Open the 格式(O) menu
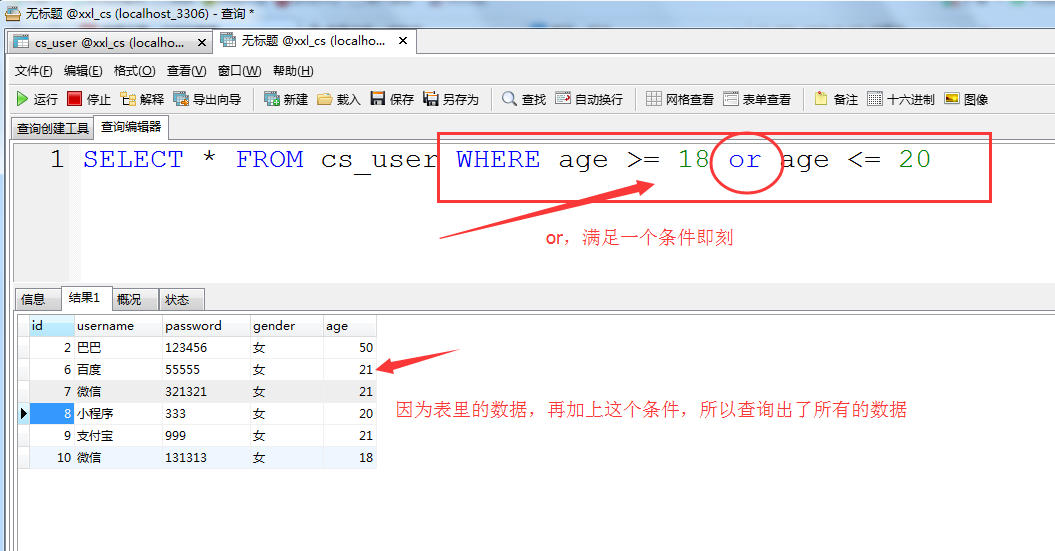 pyautogui.click(x=135, y=71)
